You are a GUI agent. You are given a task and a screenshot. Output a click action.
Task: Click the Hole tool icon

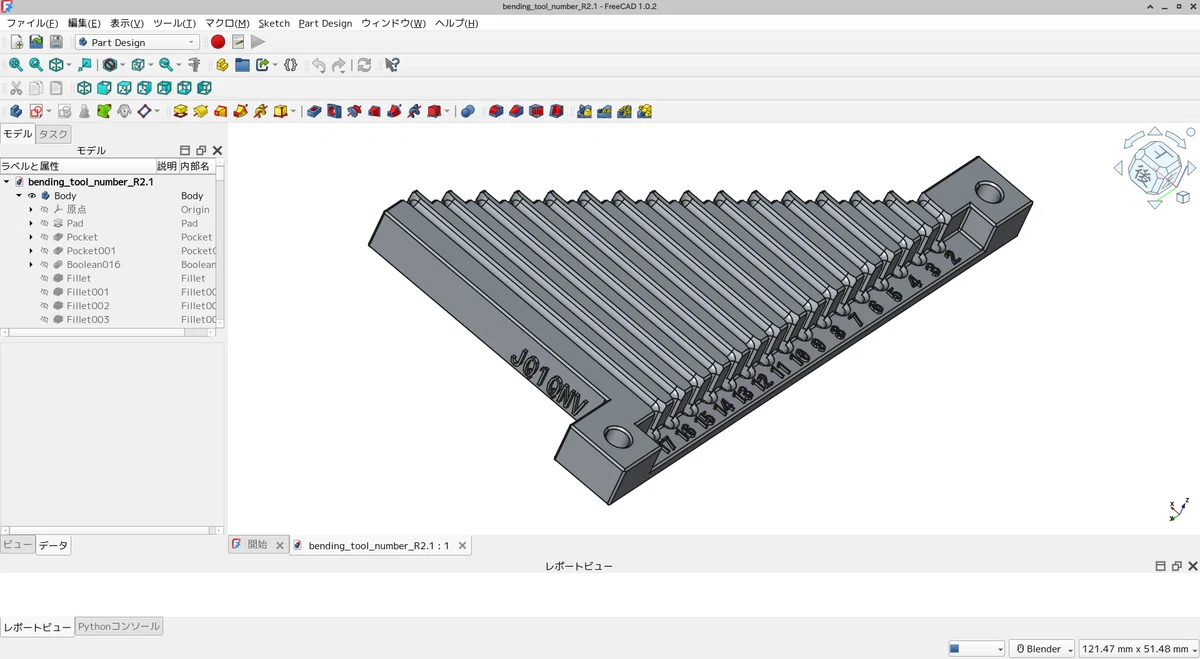(334, 111)
